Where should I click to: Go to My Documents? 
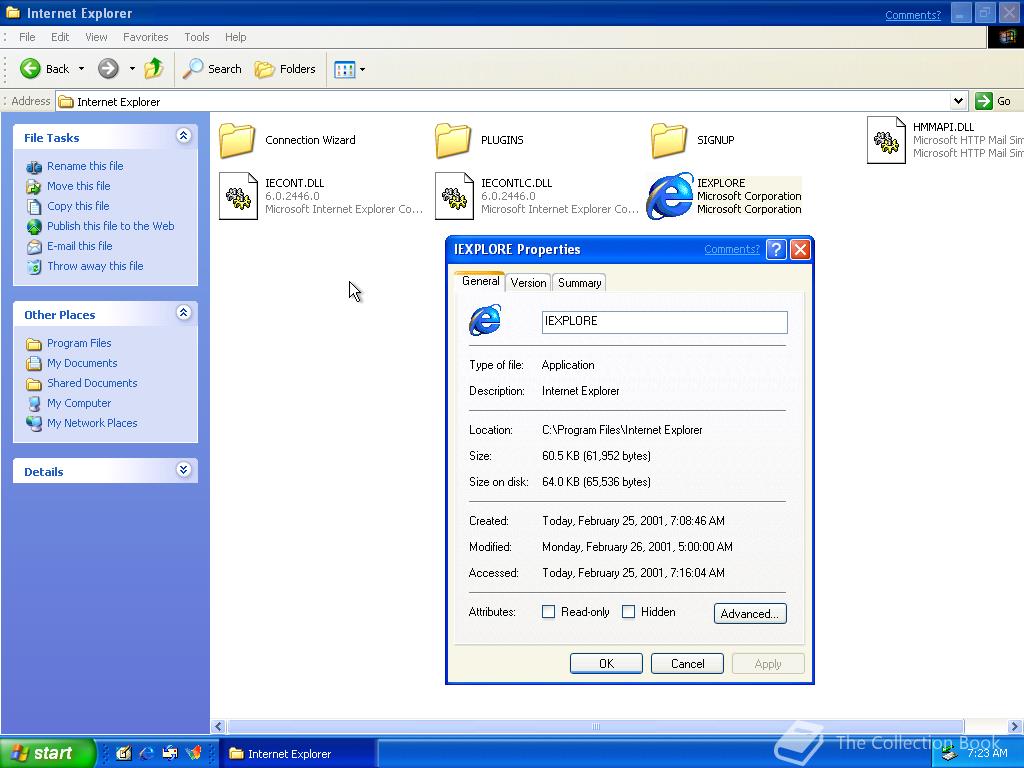pyautogui.click(x=82, y=363)
